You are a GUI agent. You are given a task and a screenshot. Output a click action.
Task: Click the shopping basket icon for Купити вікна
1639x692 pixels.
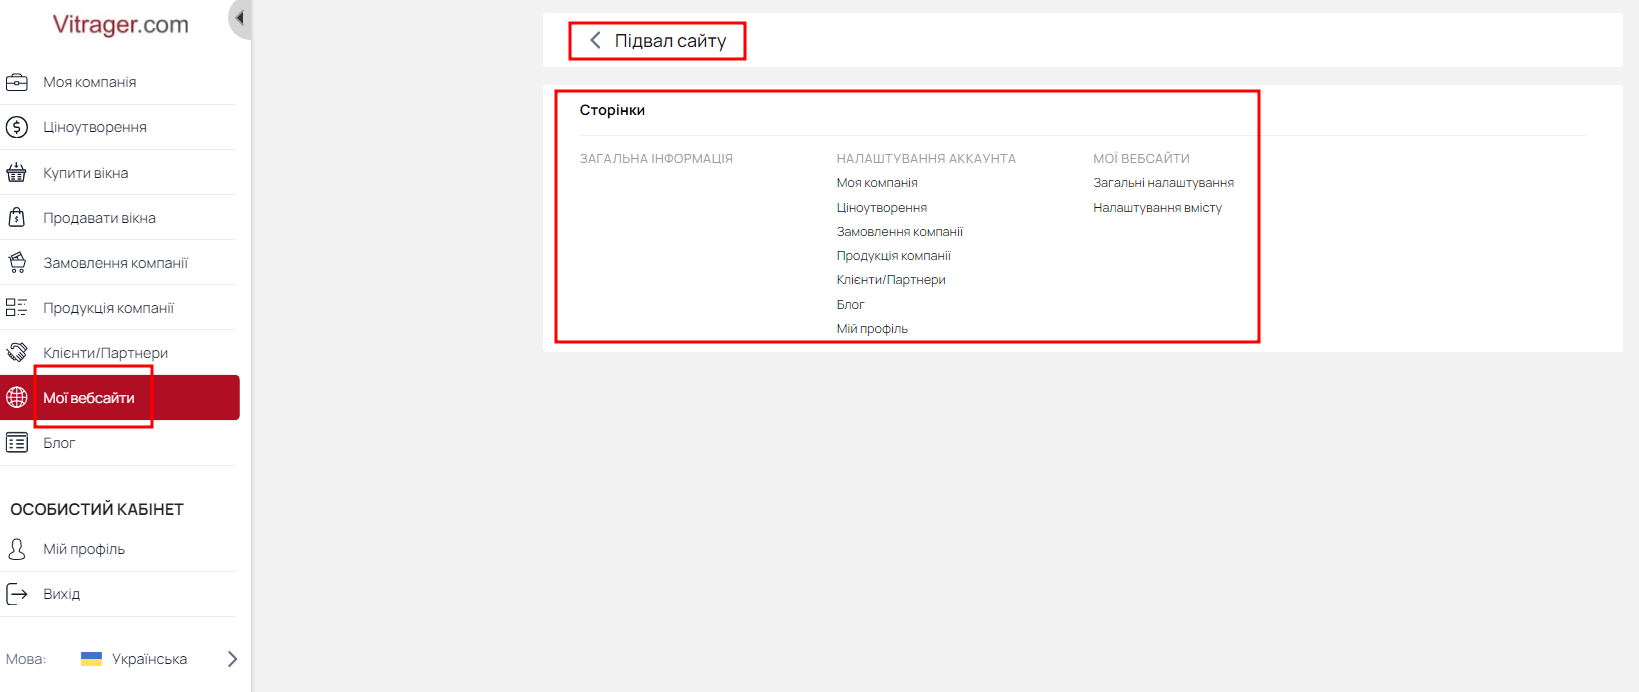(x=17, y=172)
